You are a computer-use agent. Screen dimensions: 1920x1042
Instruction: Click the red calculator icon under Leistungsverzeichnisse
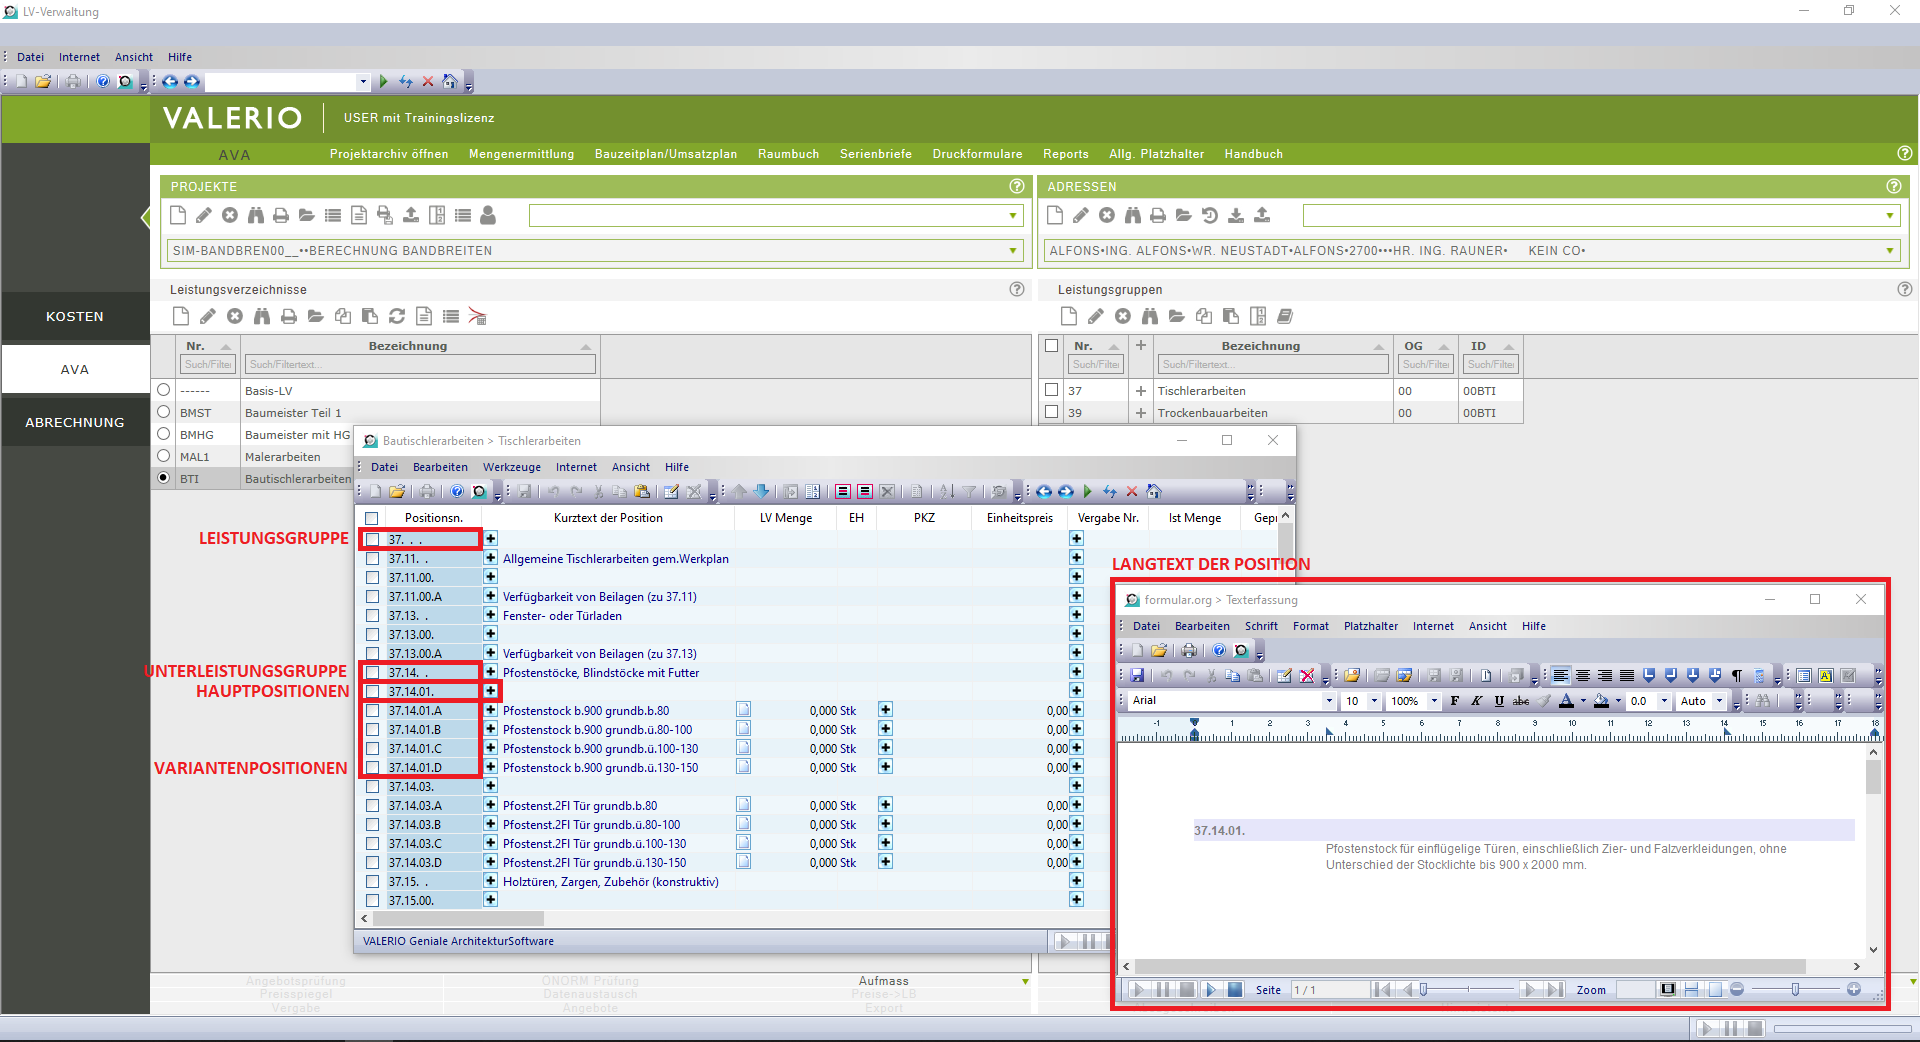pos(477,316)
